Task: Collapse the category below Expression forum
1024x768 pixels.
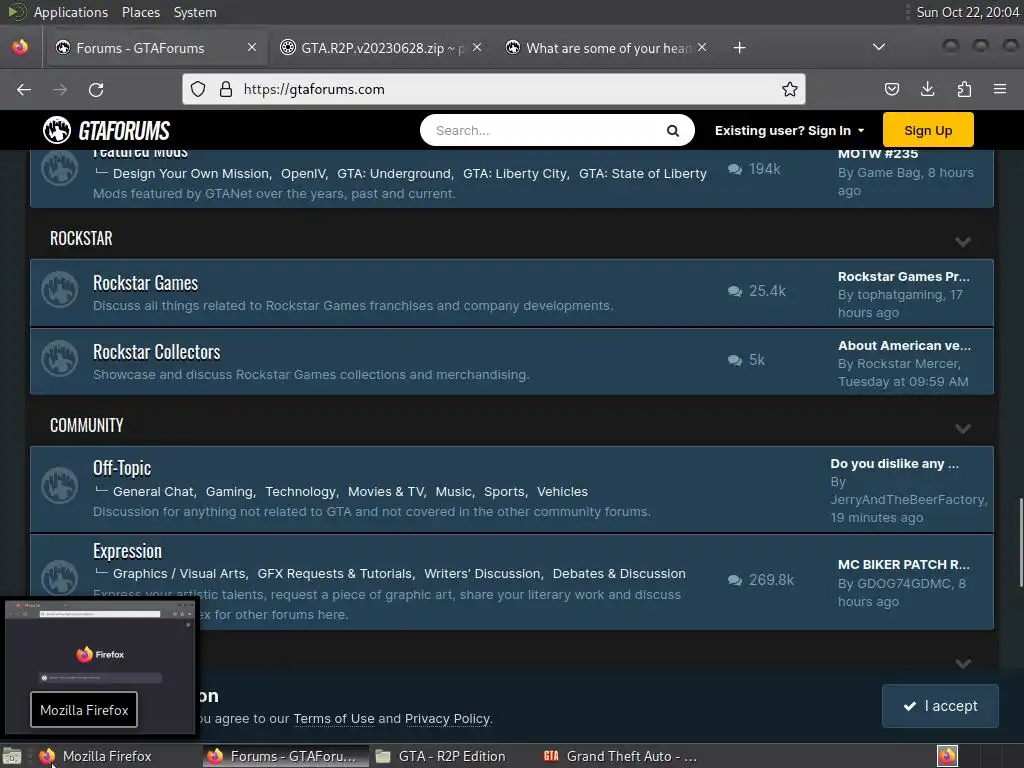Action: [x=963, y=664]
